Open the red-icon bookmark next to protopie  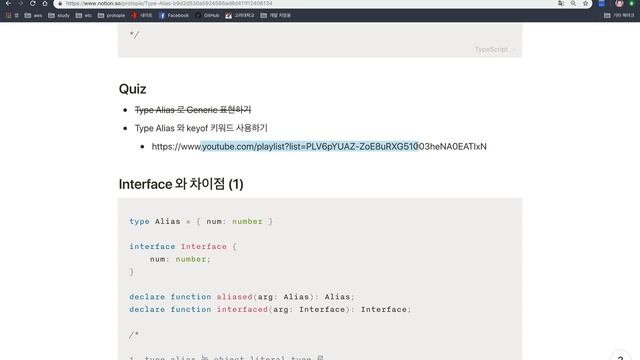[142, 16]
